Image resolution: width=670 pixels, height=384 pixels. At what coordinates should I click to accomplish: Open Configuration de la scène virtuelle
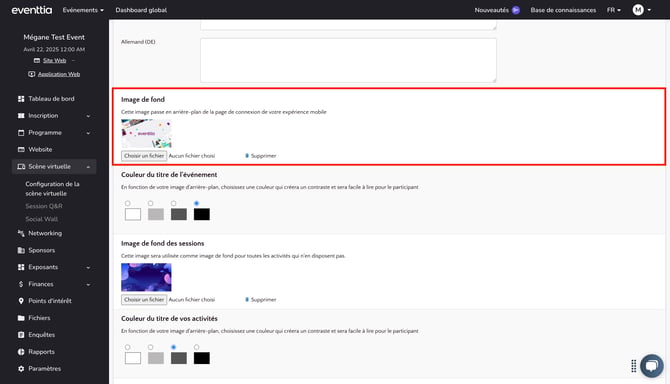[52, 189]
